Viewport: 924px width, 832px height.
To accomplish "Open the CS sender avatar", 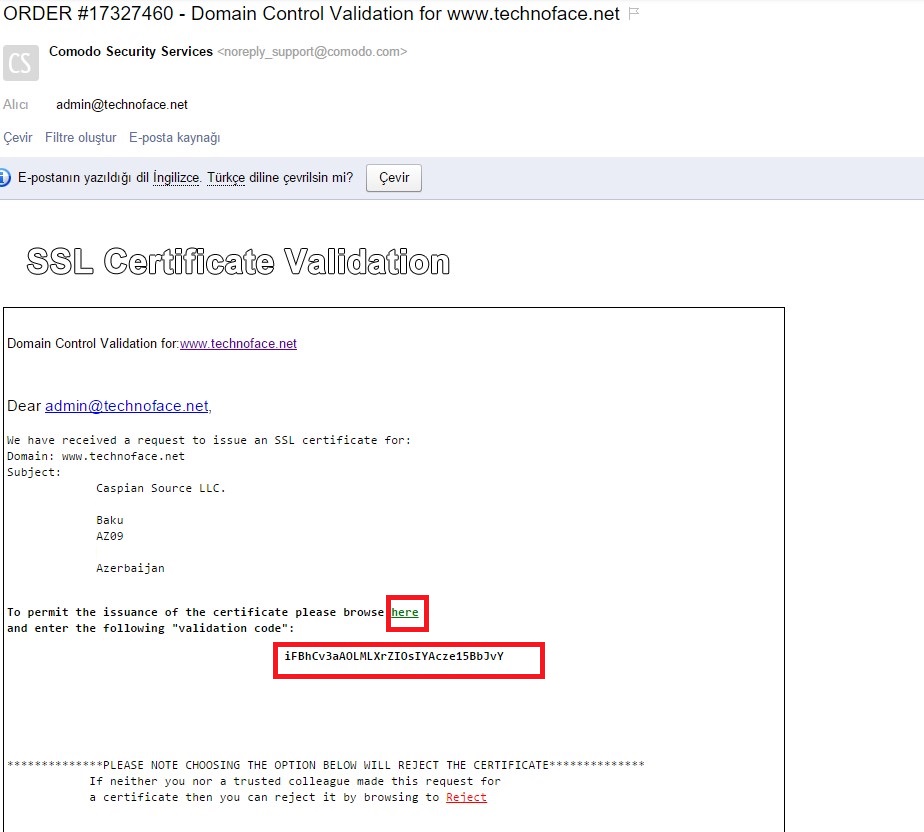I will point(21,62).
